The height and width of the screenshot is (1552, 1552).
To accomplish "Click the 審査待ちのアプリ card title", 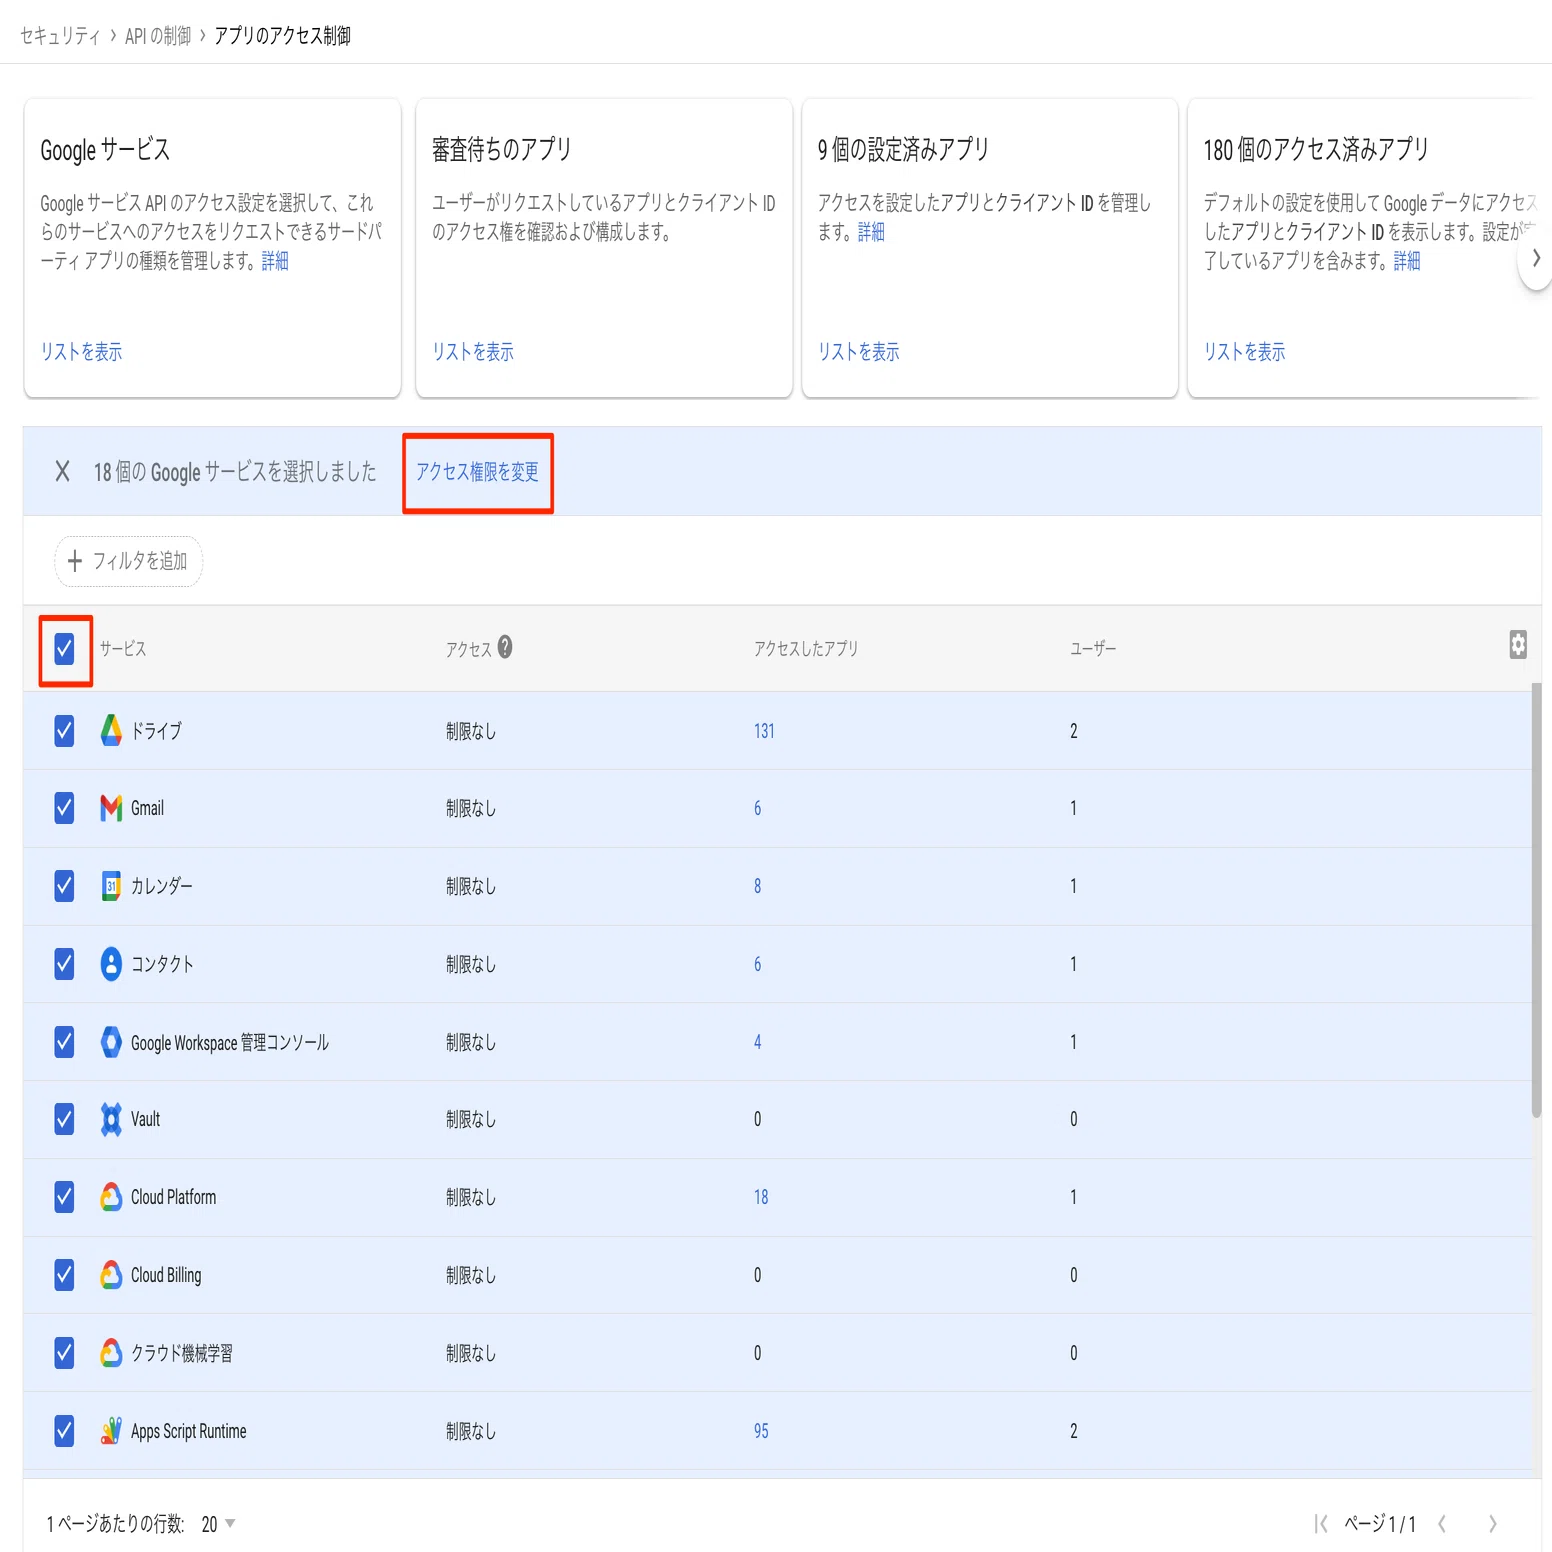I will point(502,150).
